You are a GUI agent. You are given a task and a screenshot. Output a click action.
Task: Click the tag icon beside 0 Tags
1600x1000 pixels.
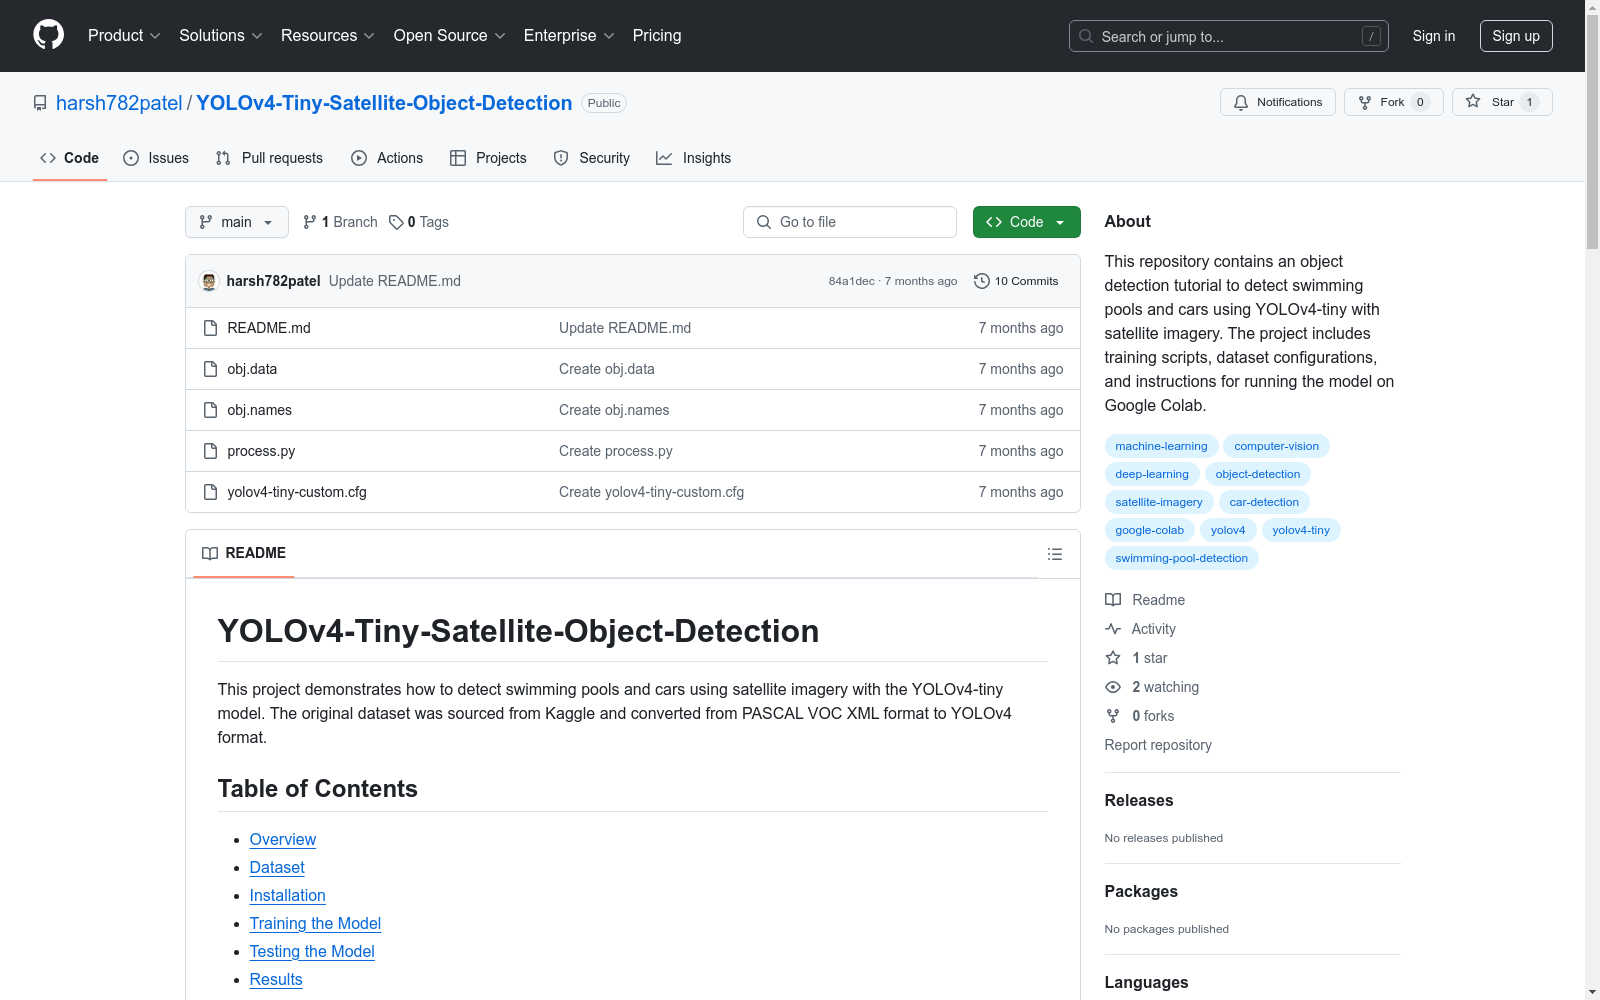[396, 222]
